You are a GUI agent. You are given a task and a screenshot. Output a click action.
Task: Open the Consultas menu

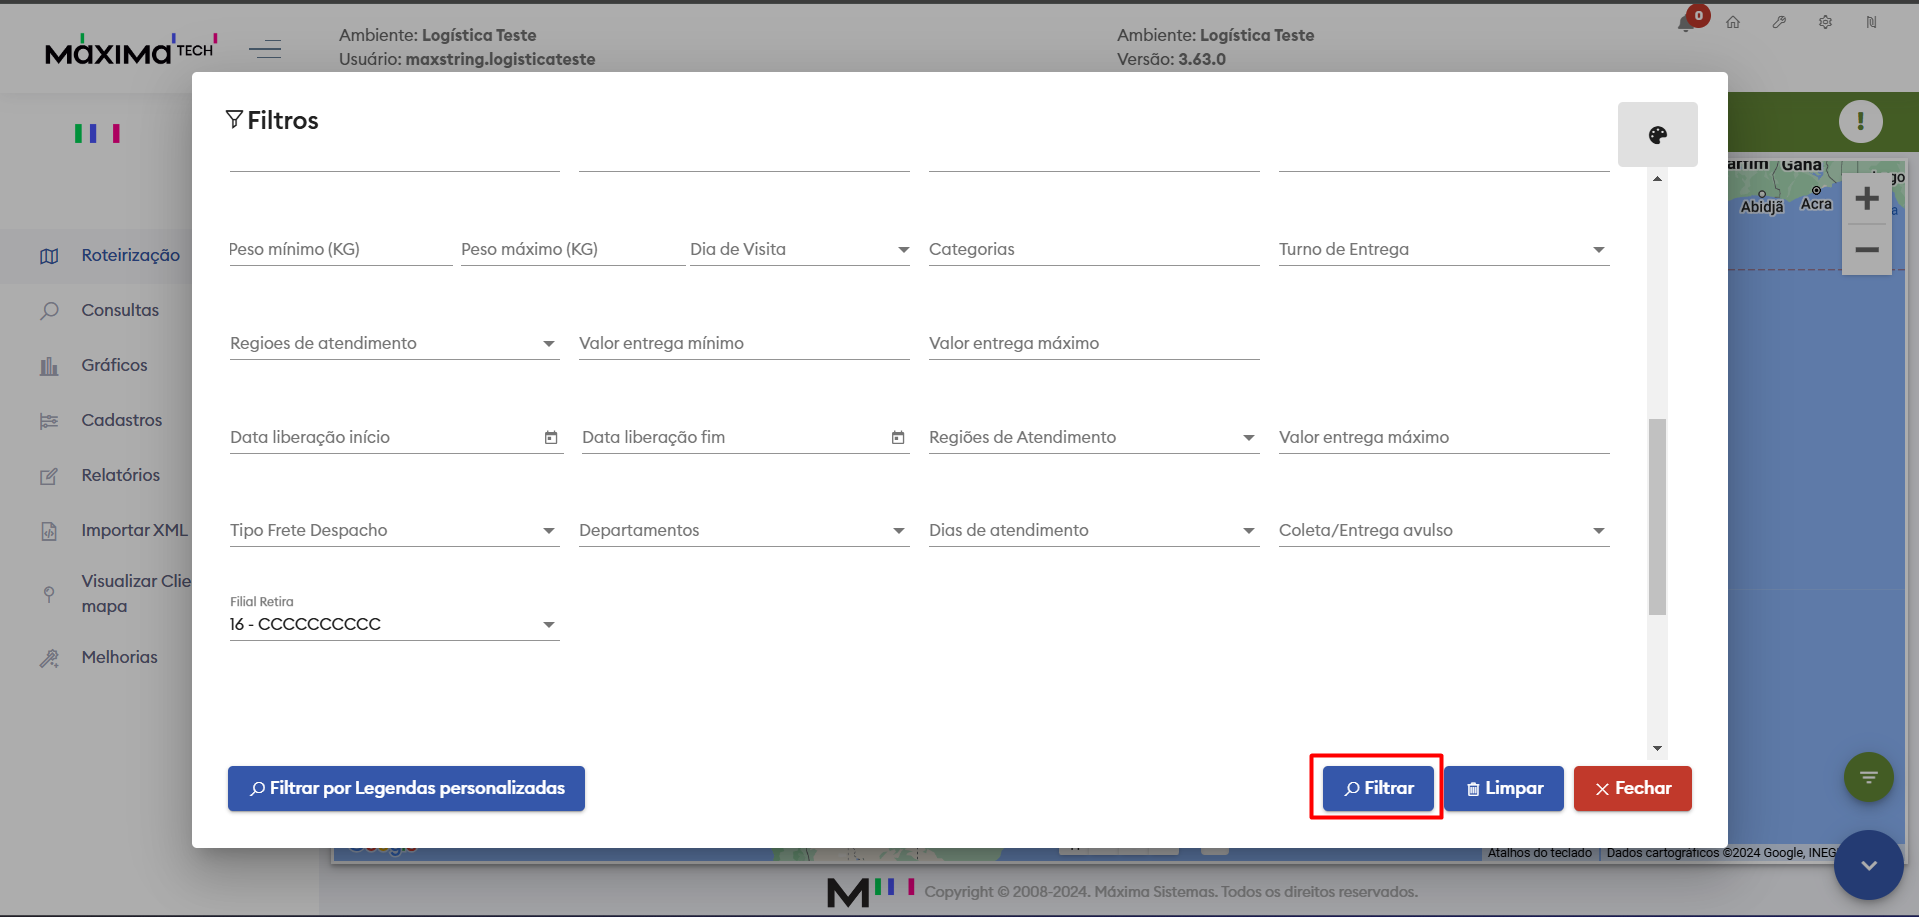point(120,310)
